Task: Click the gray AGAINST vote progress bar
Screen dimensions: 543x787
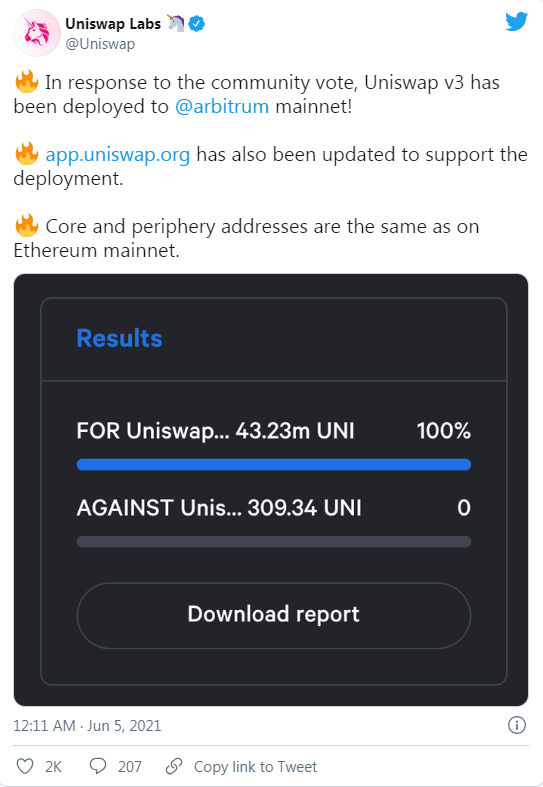Action: 274,542
